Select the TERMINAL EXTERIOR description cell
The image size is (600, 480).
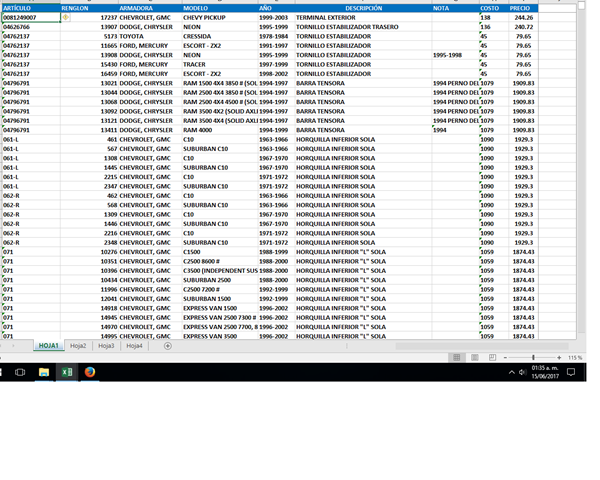point(364,17)
